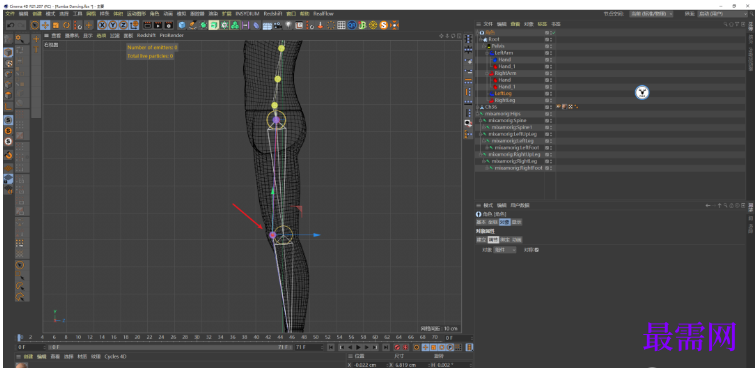Select the RightLeg component

tap(505, 100)
